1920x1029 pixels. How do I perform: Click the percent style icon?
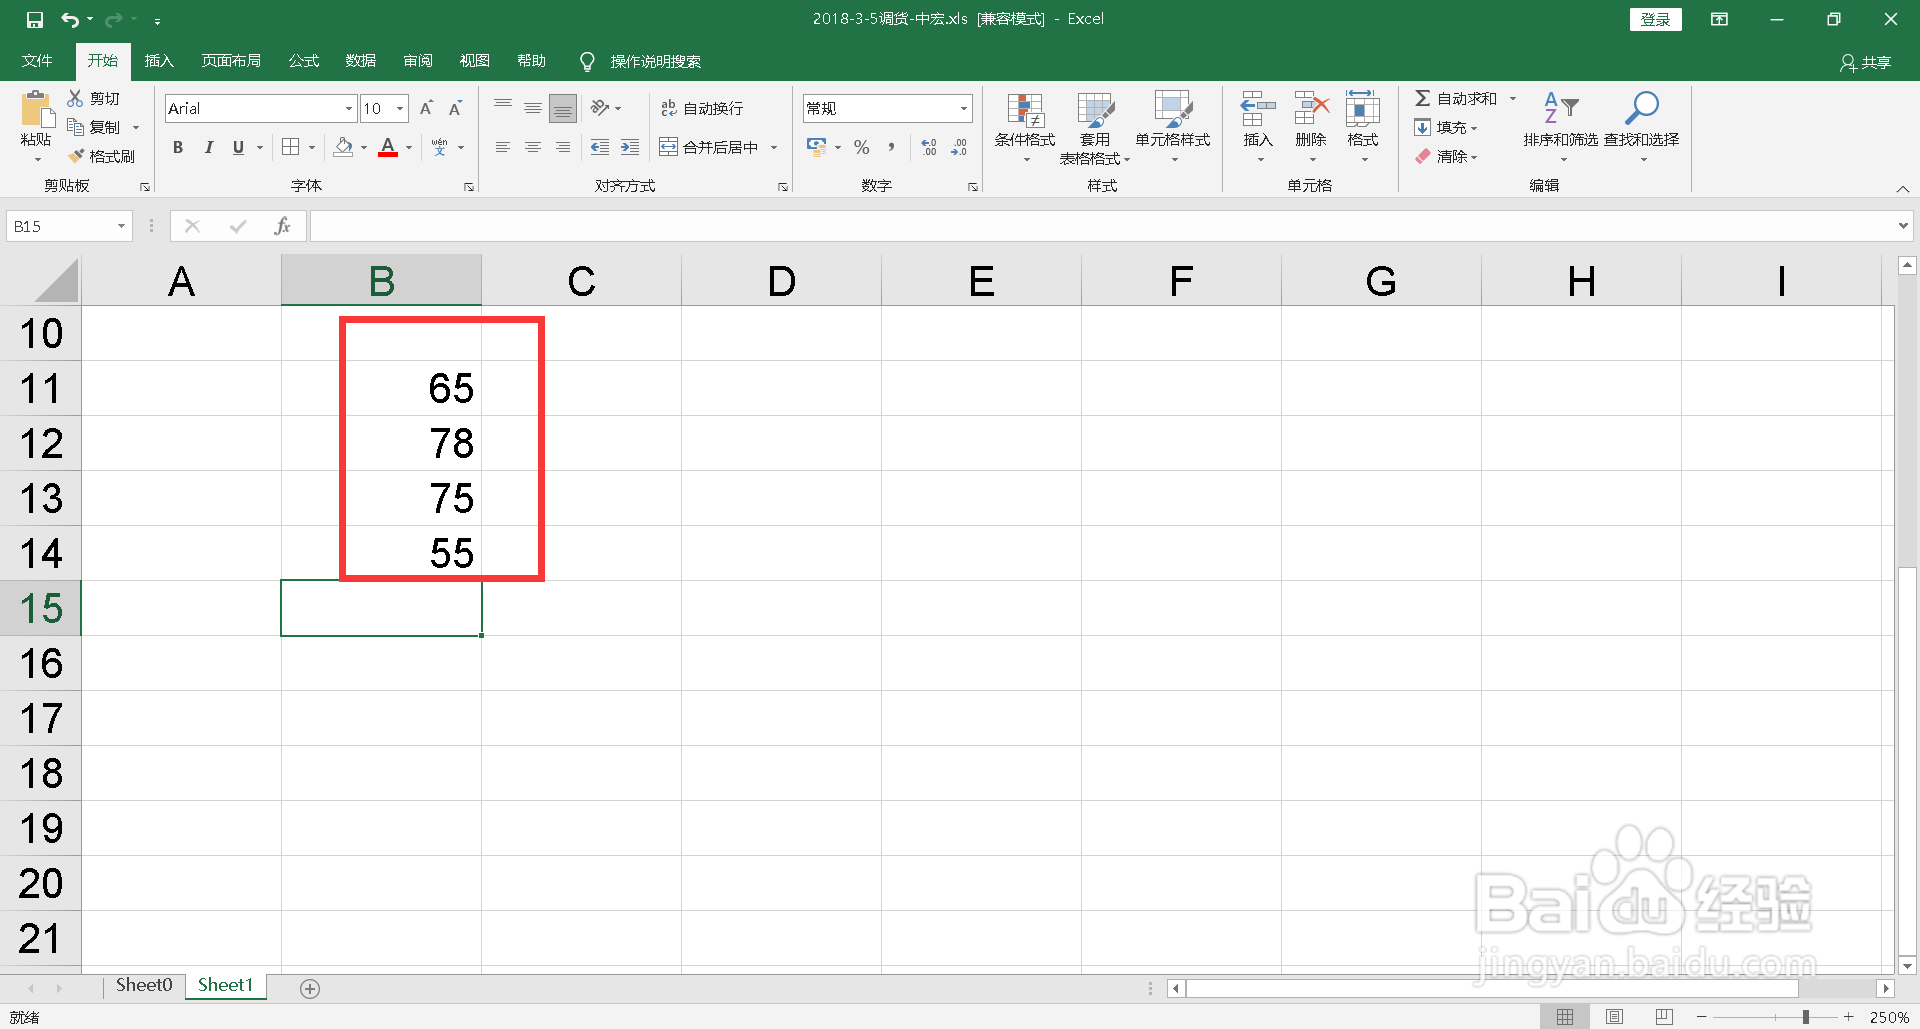(862, 147)
